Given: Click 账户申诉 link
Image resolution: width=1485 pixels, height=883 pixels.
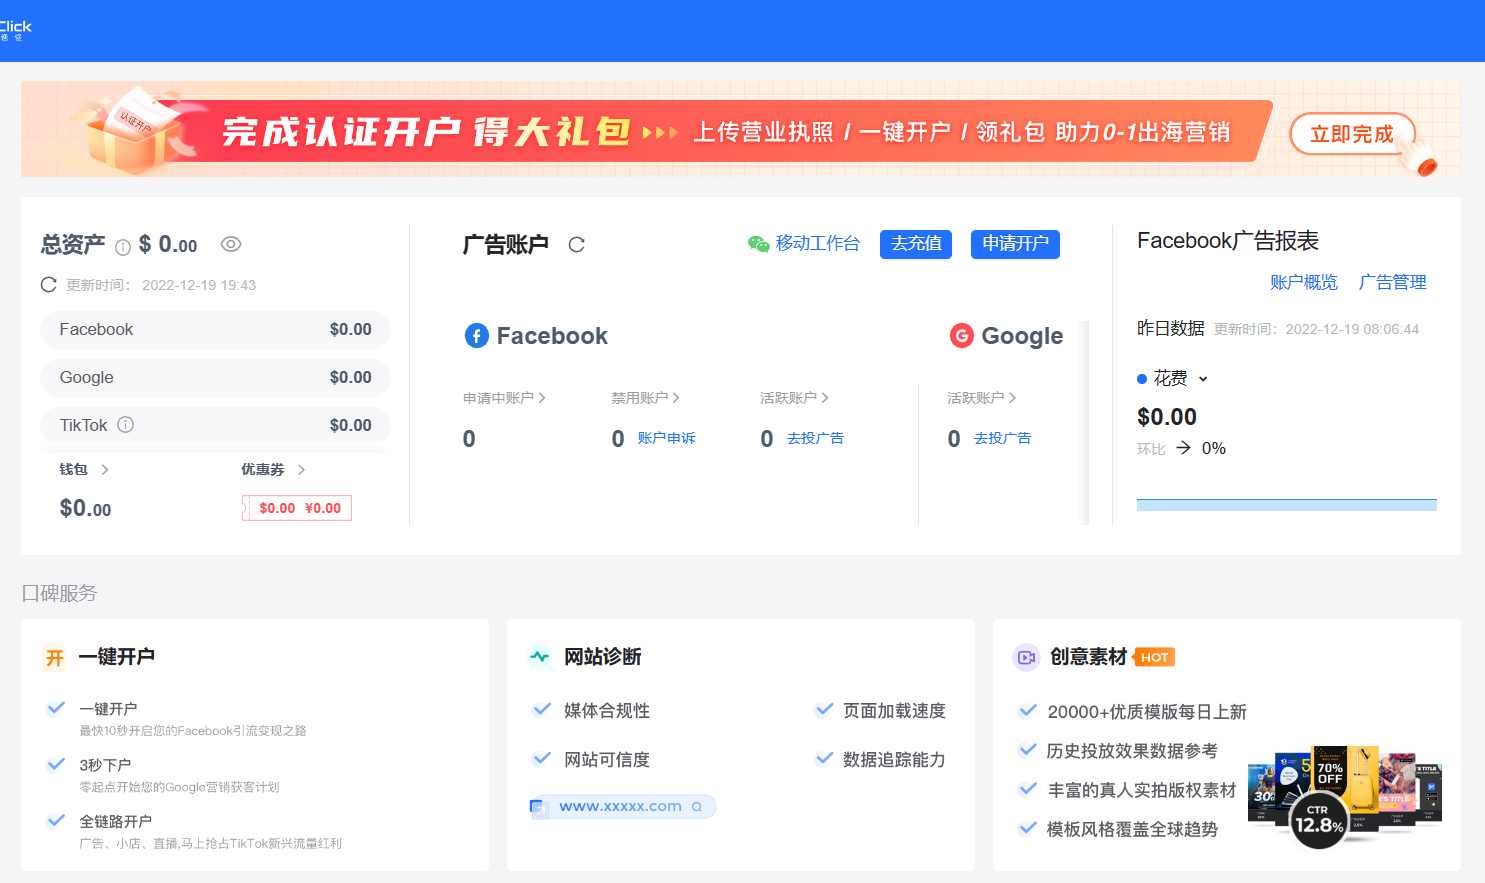Looking at the screenshot, I should [x=666, y=438].
